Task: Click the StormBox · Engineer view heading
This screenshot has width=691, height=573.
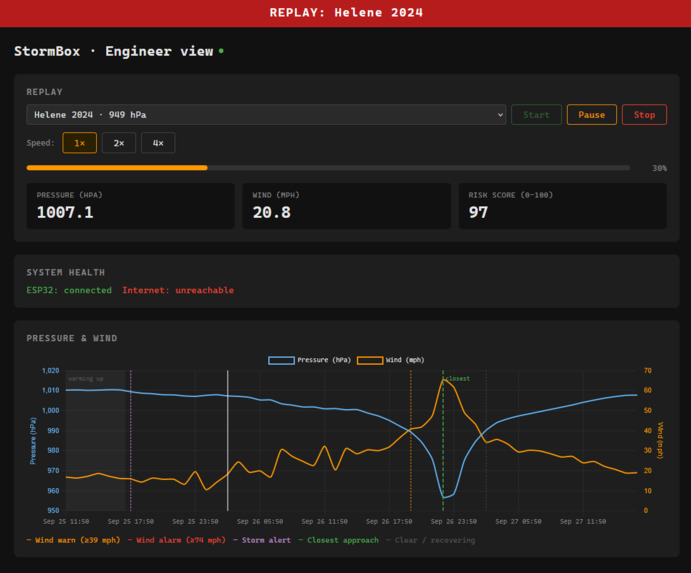Action: (114, 51)
